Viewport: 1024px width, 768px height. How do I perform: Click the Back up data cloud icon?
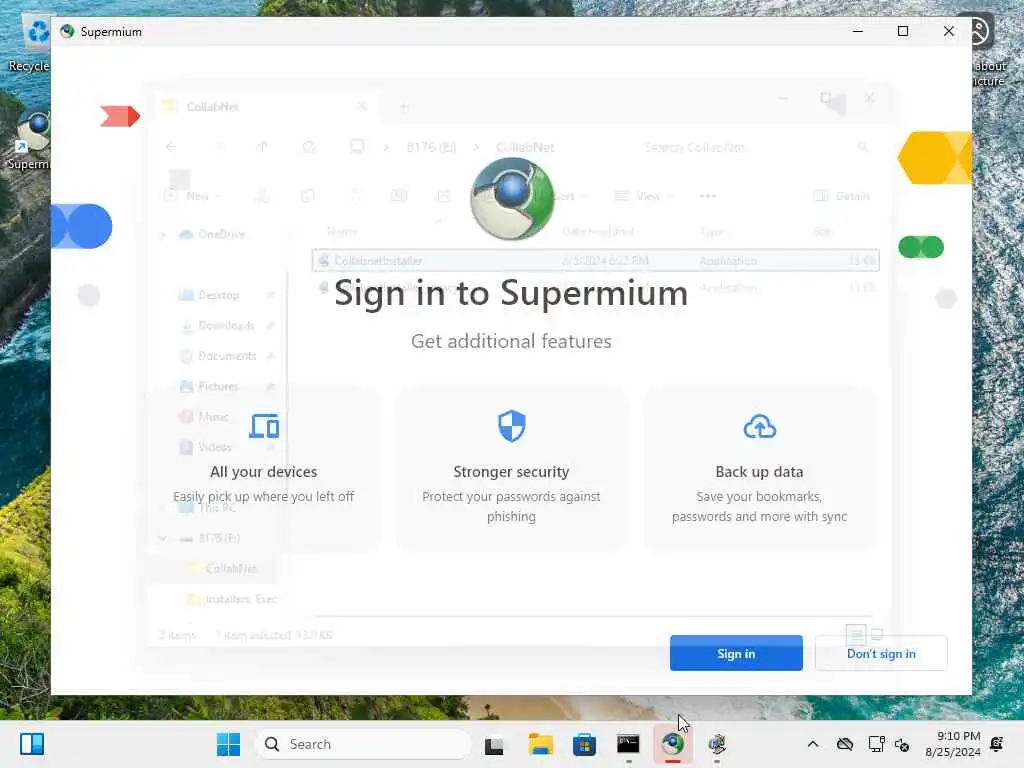(x=760, y=427)
